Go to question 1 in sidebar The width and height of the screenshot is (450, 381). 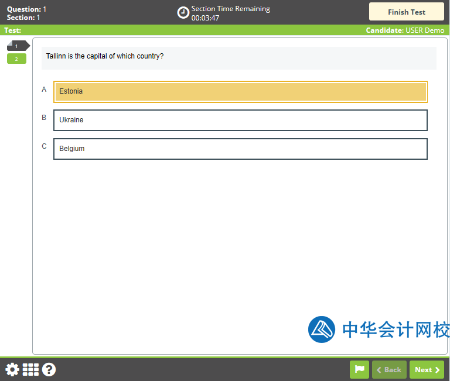[x=18, y=46]
